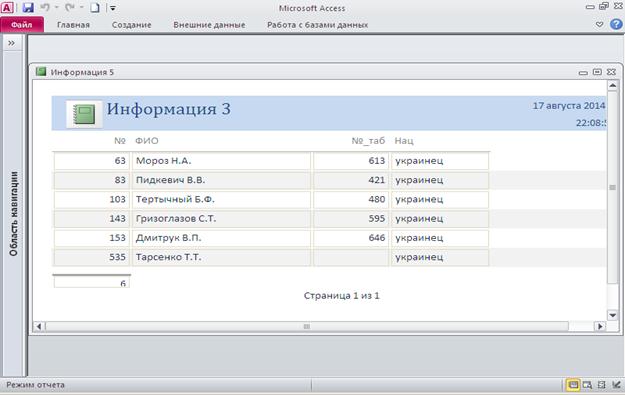Viewport: 625px width, 395px height.
Task: Click the Информация 3 report heading
Action: click(x=169, y=109)
